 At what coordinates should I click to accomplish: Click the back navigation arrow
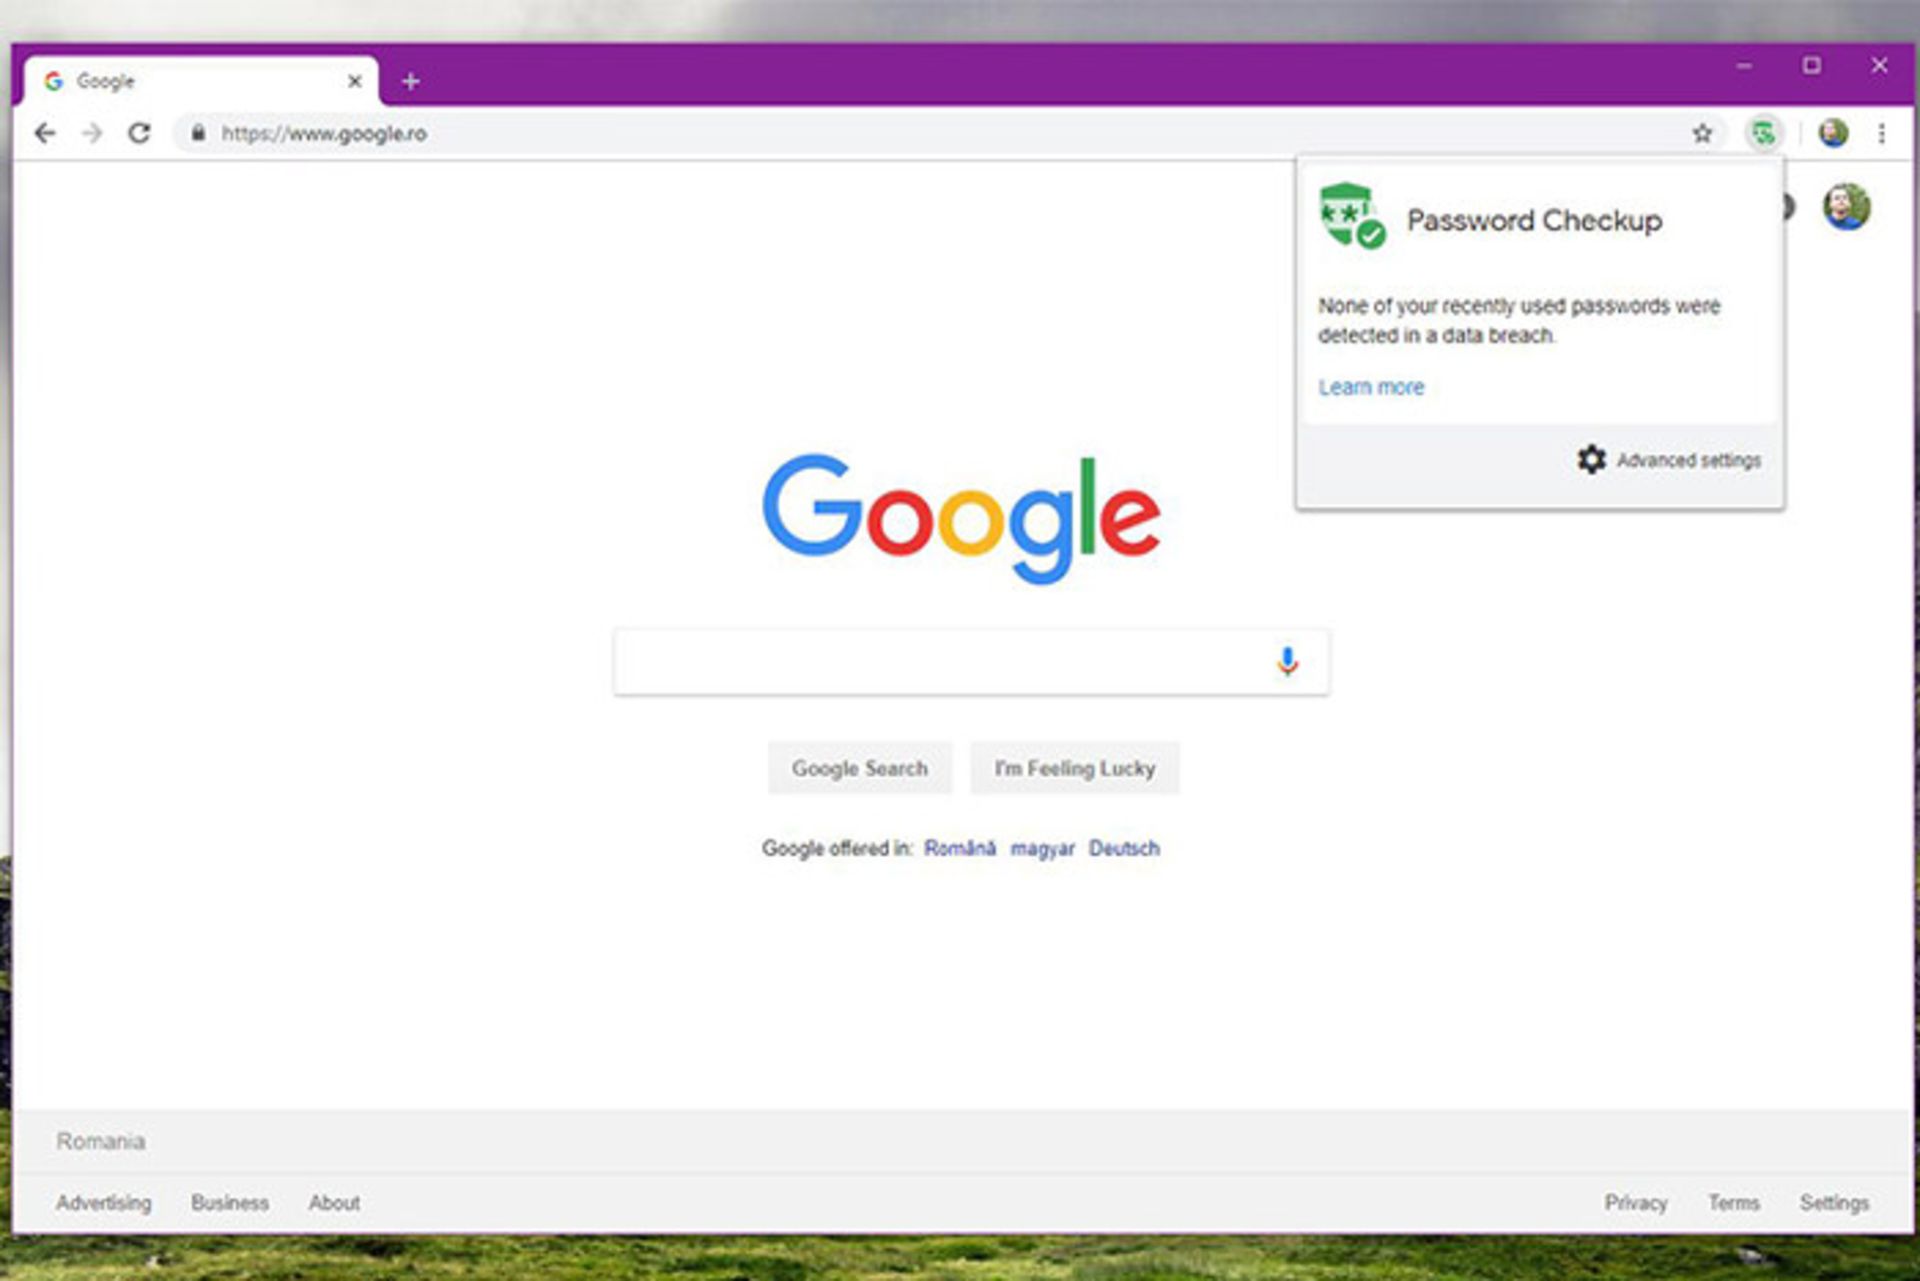coord(45,133)
